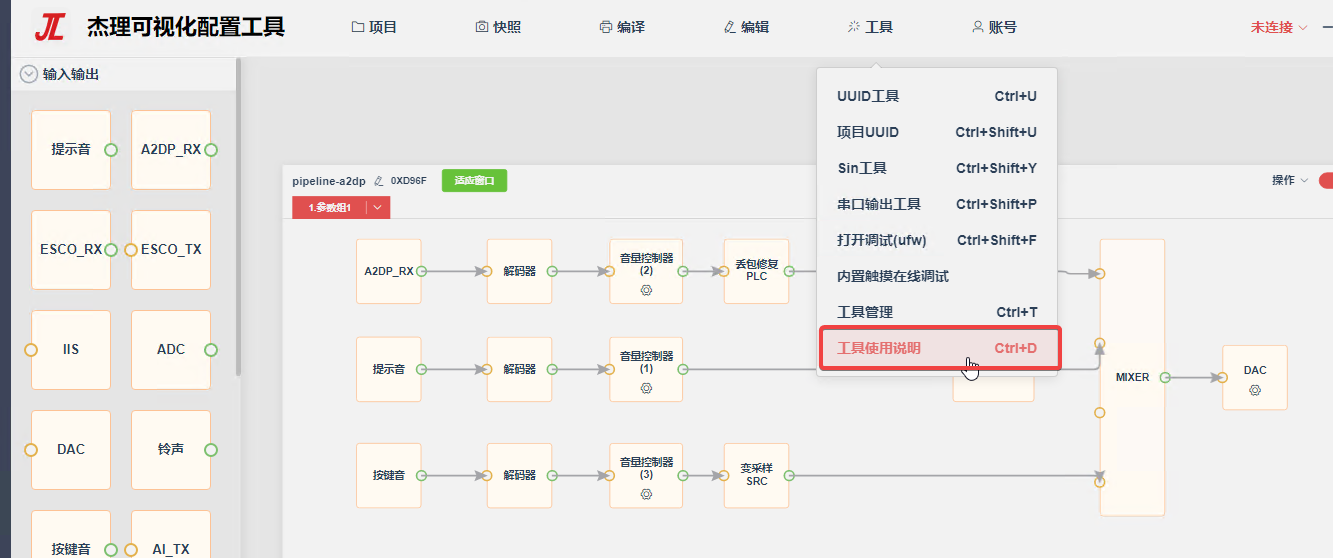Choose UUID工具 from the menu
The image size is (1333, 558).
(937, 97)
